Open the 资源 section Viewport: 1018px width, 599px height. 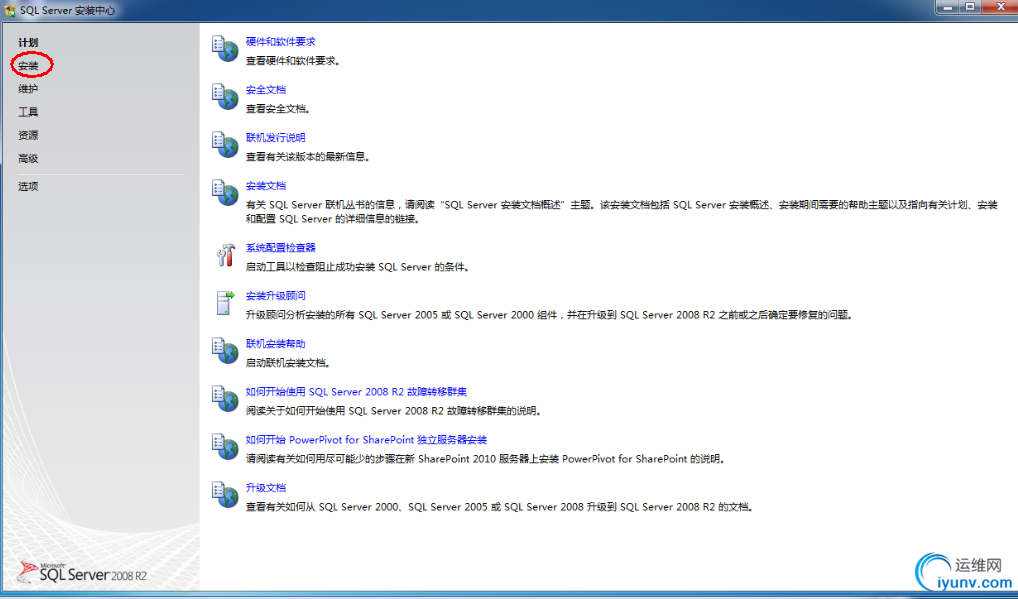tap(28, 135)
